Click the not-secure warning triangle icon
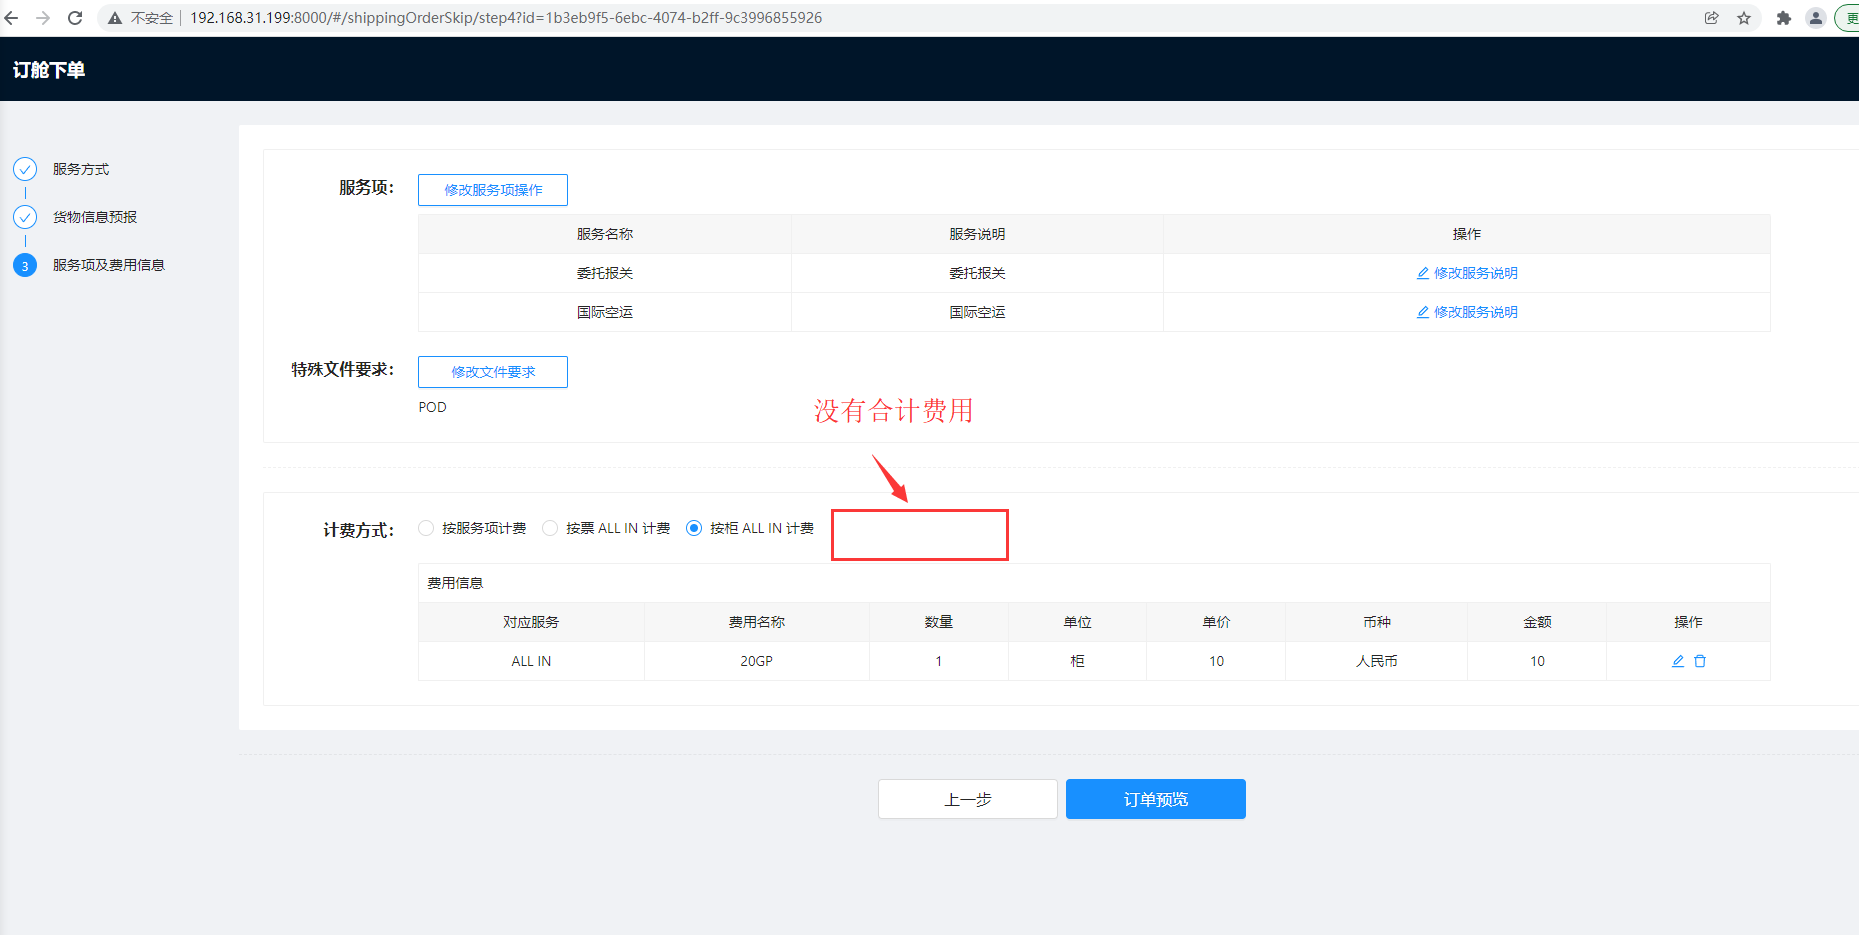The width and height of the screenshot is (1859, 935). click(x=115, y=18)
